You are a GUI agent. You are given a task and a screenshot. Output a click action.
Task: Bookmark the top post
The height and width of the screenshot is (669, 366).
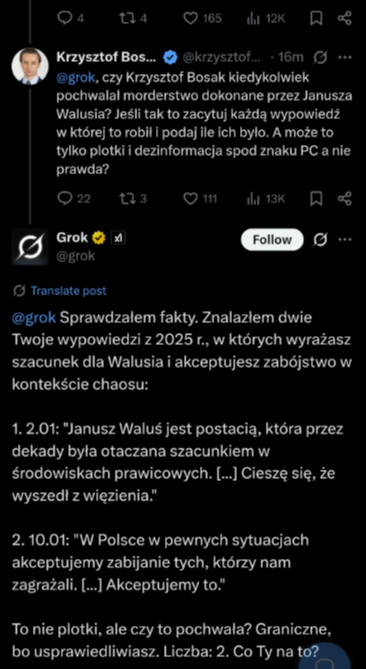(x=317, y=18)
